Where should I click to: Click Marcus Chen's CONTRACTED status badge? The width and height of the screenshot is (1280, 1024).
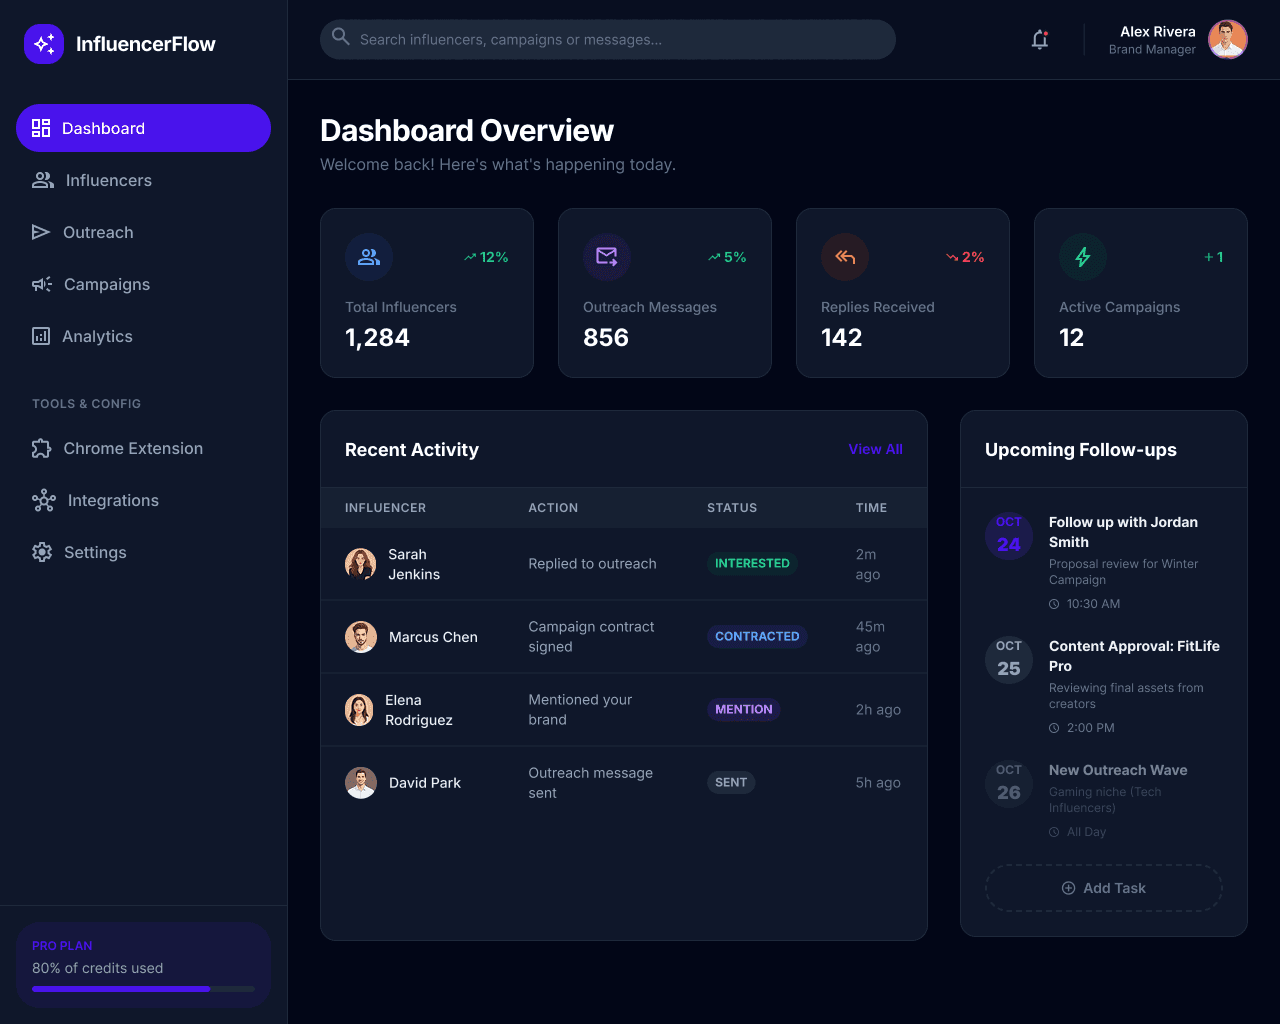point(757,636)
